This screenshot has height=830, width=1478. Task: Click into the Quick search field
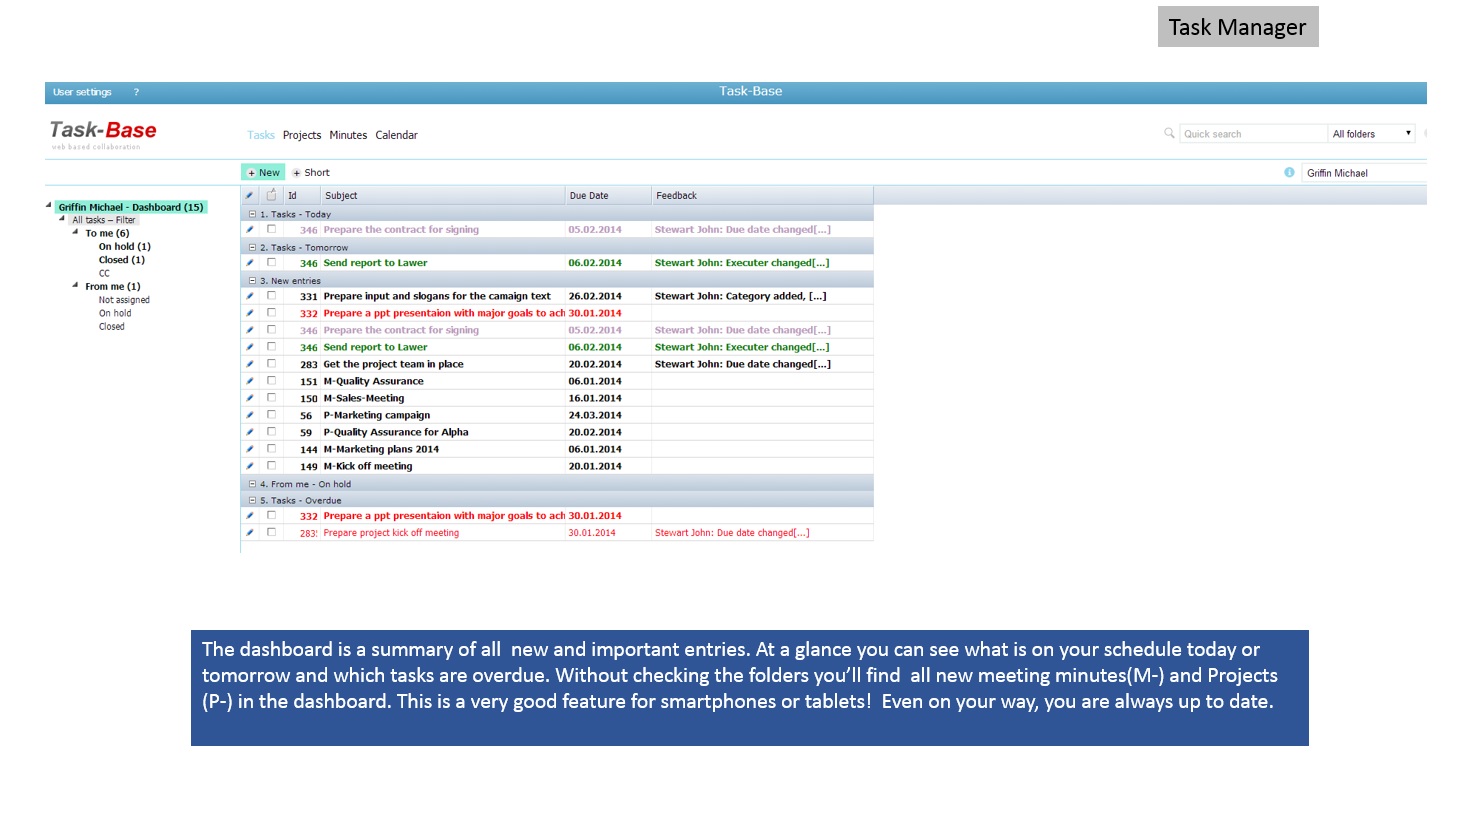tap(1253, 134)
